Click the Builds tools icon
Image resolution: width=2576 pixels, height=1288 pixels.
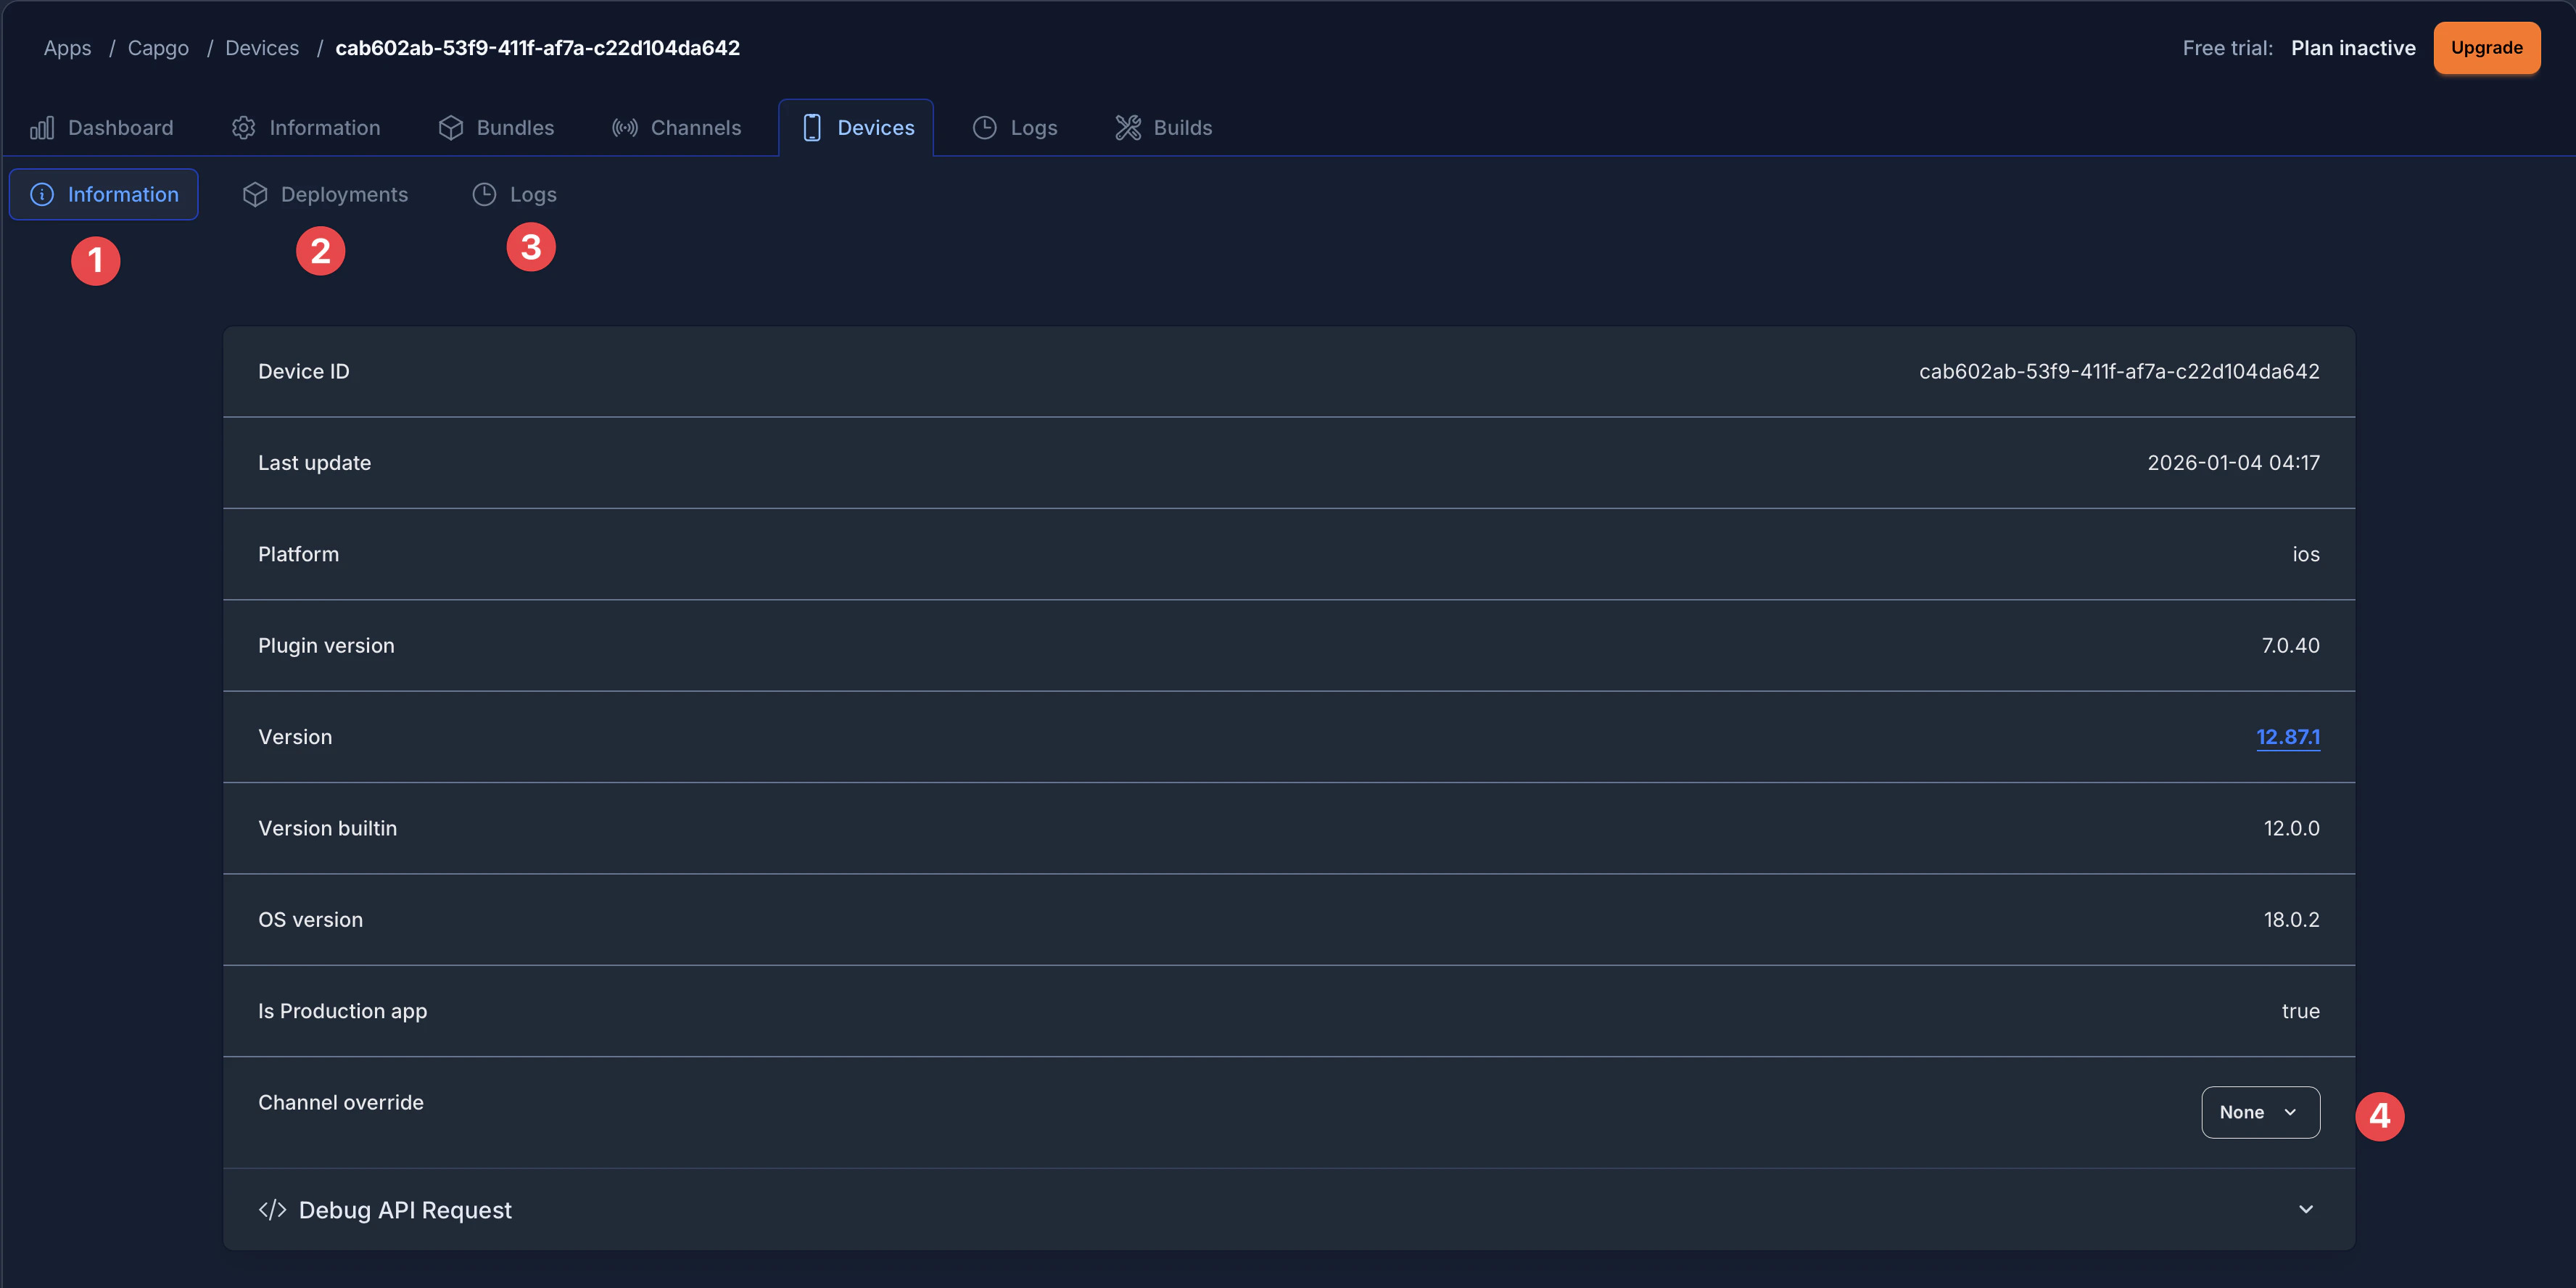coord(1128,128)
